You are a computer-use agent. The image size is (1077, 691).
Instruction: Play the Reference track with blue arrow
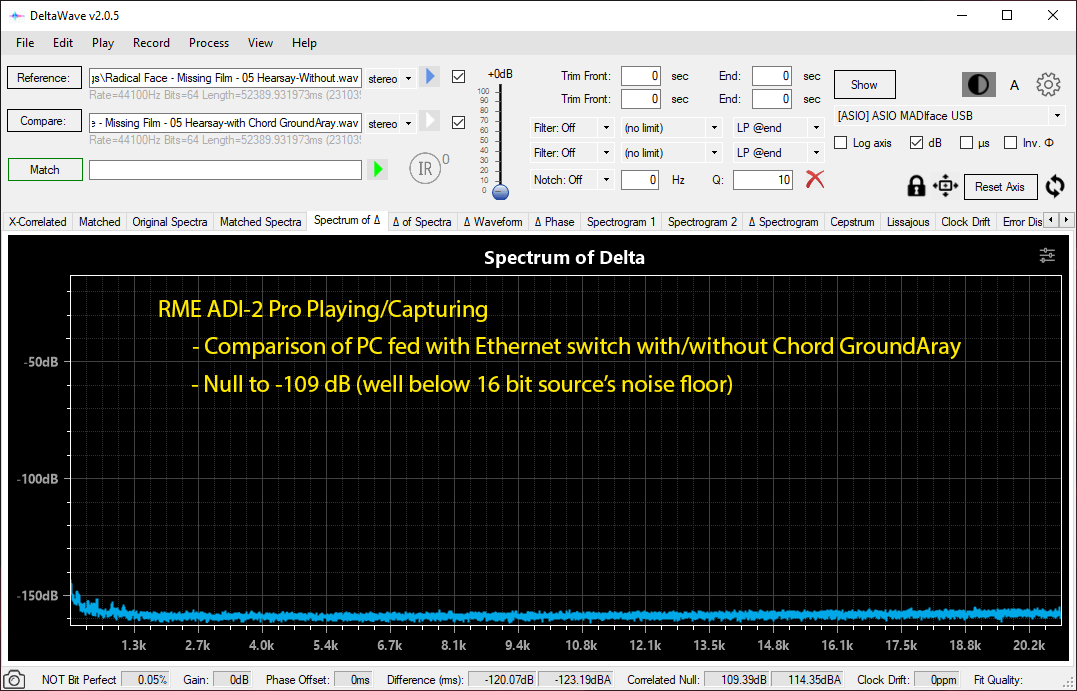point(431,76)
